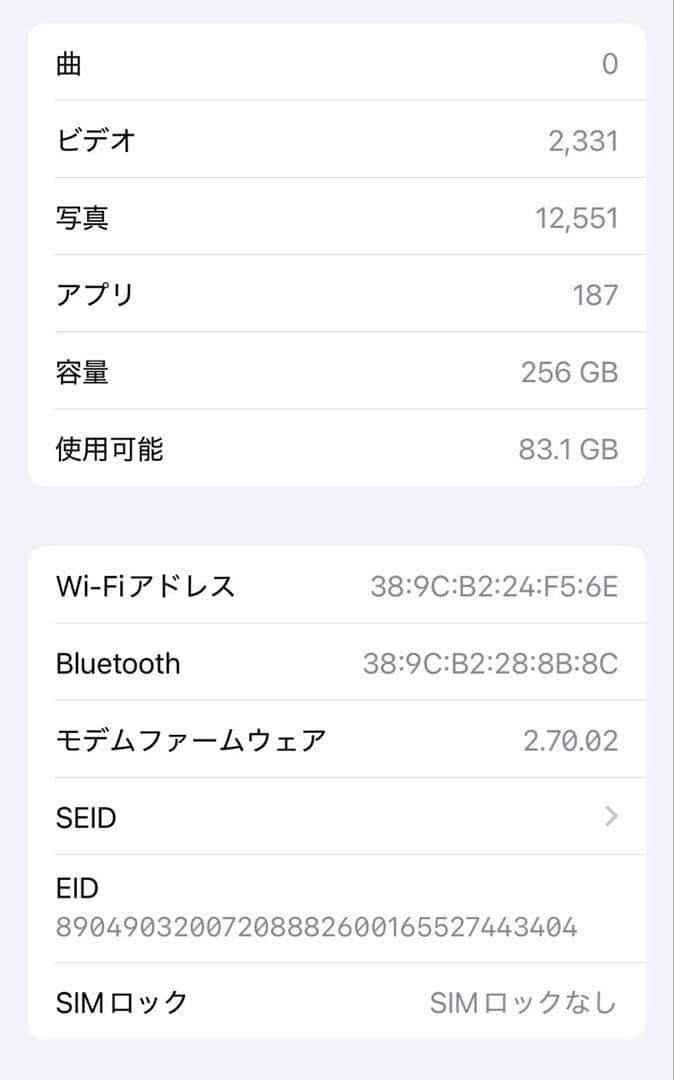This screenshot has height=1080, width=674.
Task: Select the モデムファームウェア row
Action: 337,740
